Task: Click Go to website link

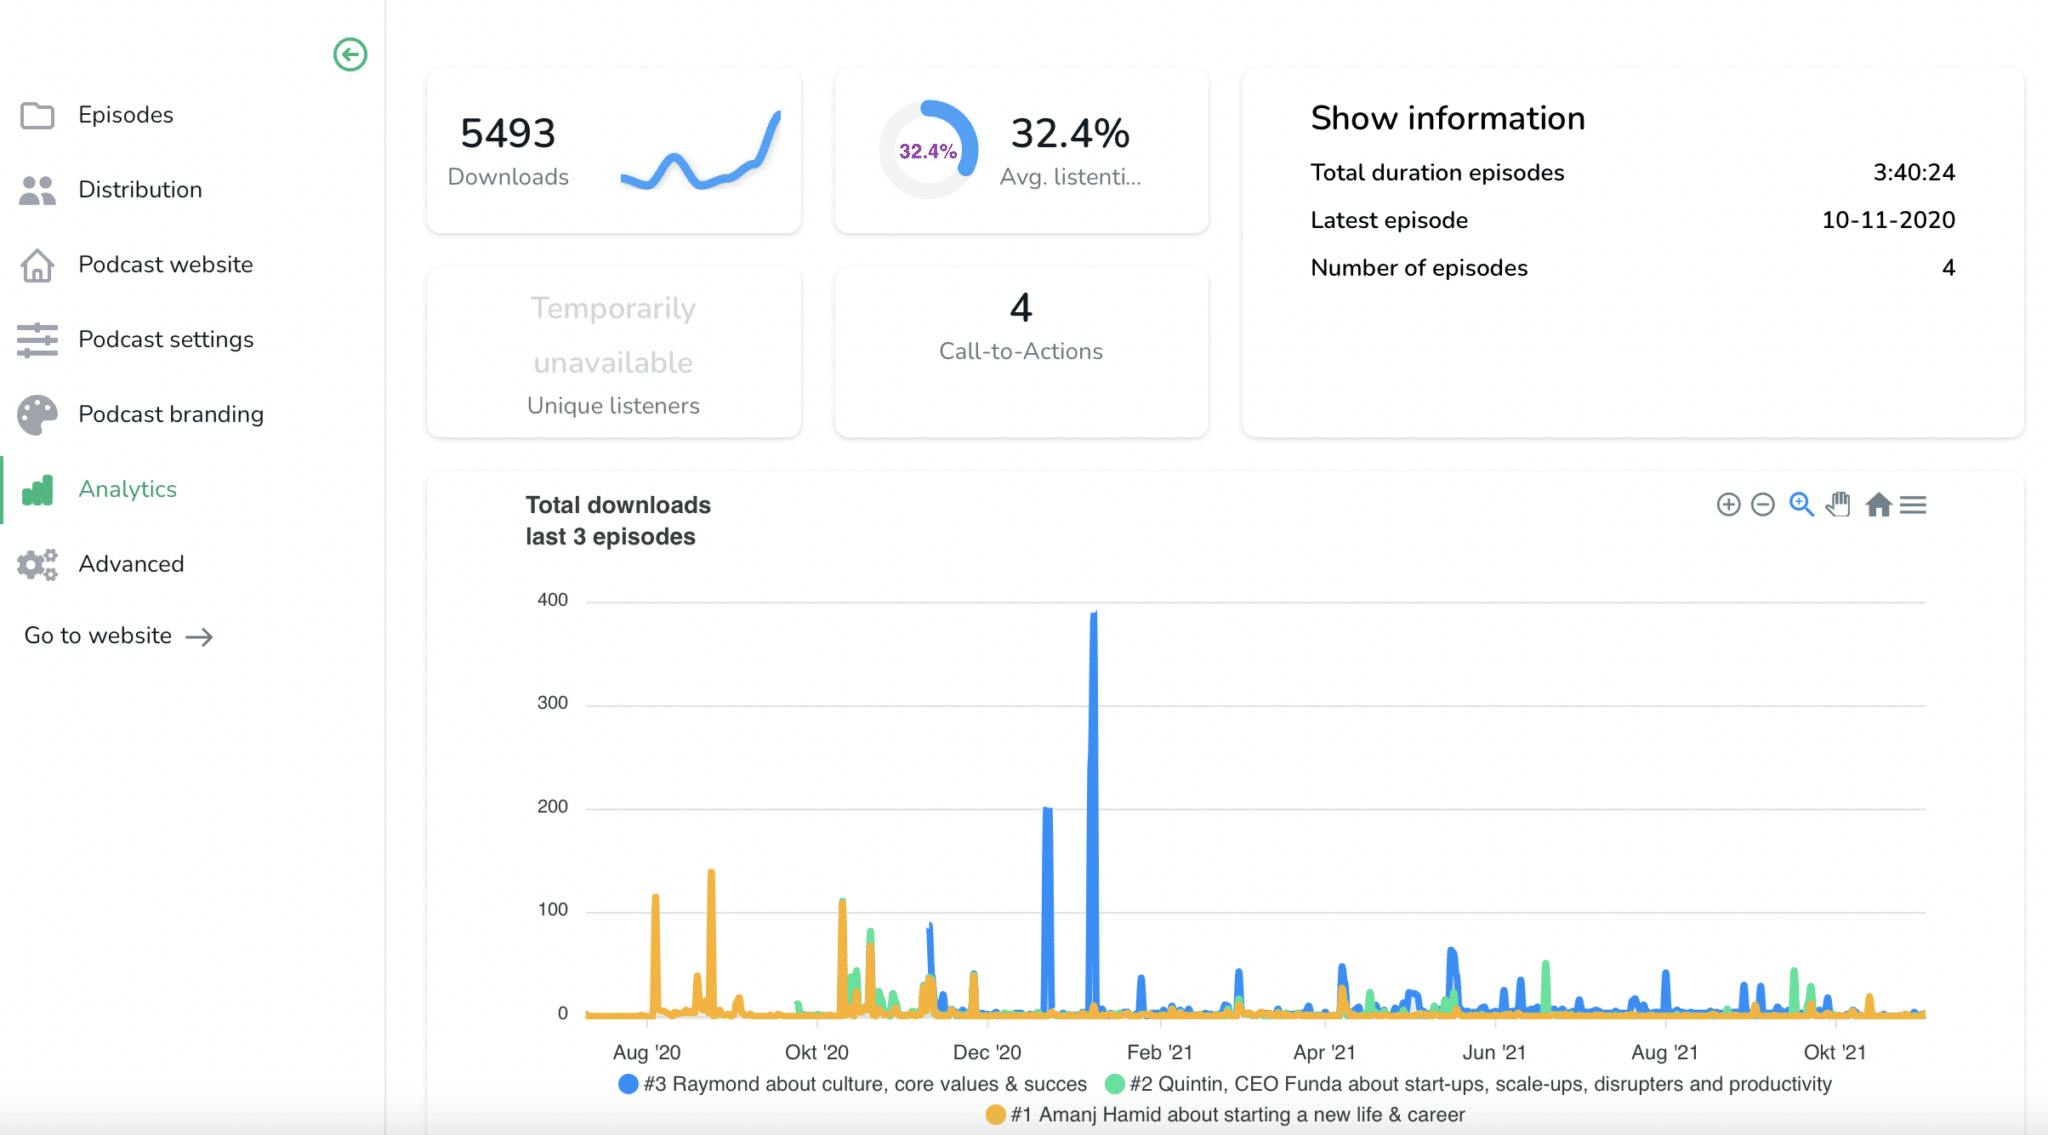Action: (118, 636)
